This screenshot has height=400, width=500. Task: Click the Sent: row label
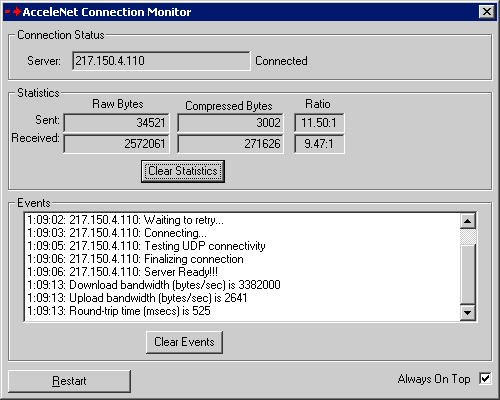point(47,120)
